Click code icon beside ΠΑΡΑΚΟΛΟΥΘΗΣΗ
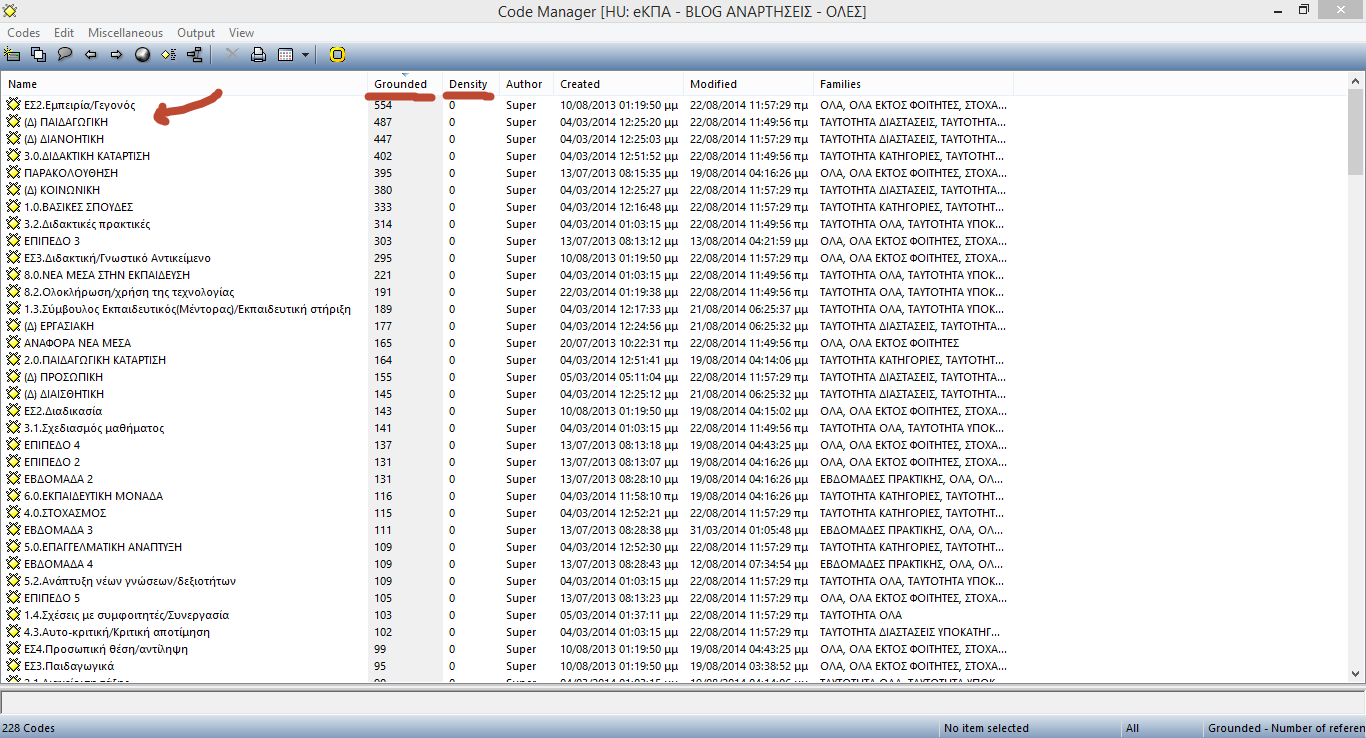1366x738 pixels. point(14,173)
